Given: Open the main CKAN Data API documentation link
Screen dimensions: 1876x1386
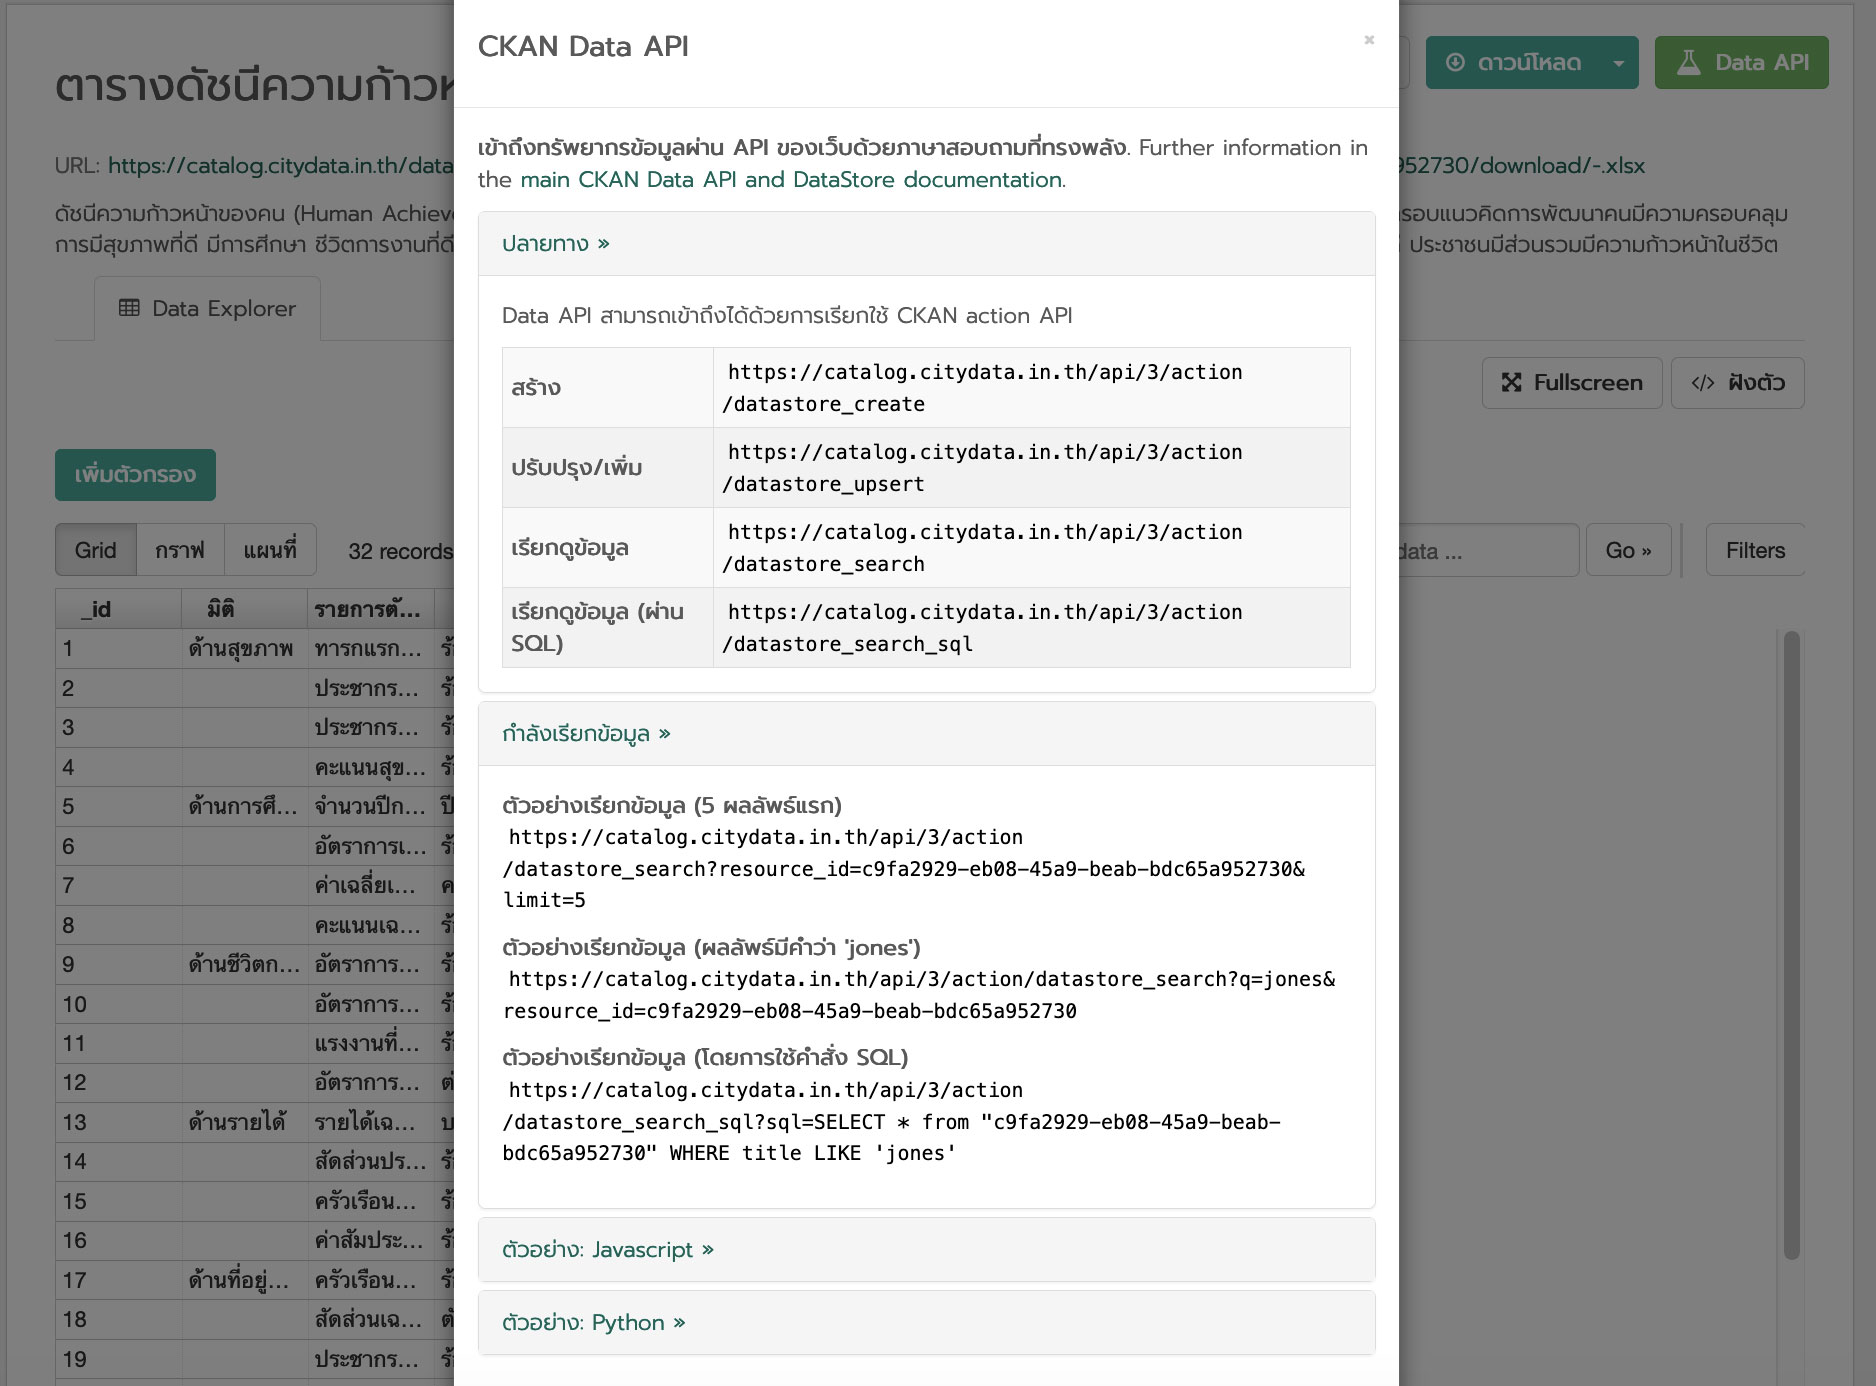Looking at the screenshot, I should (791, 180).
